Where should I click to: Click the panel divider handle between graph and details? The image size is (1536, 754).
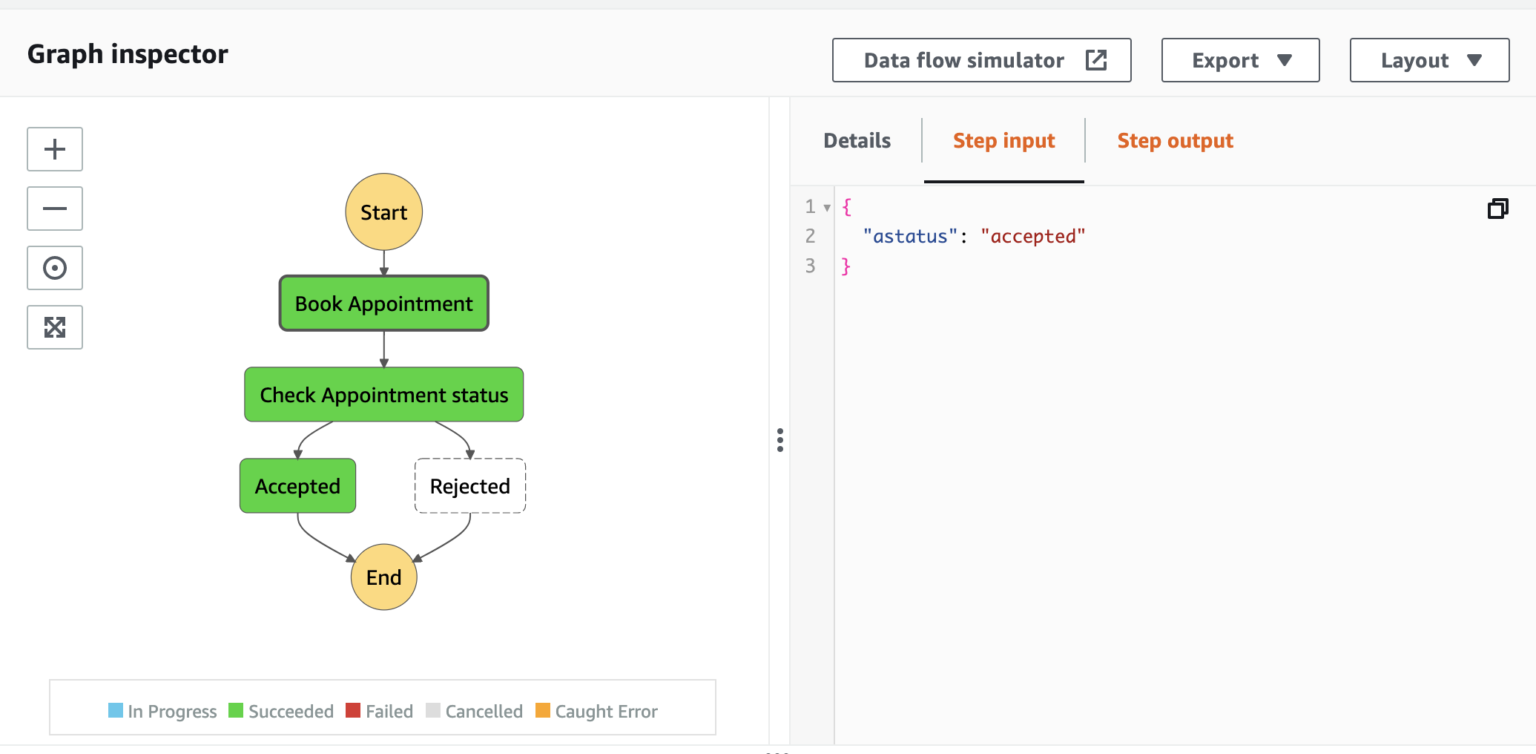point(779,440)
